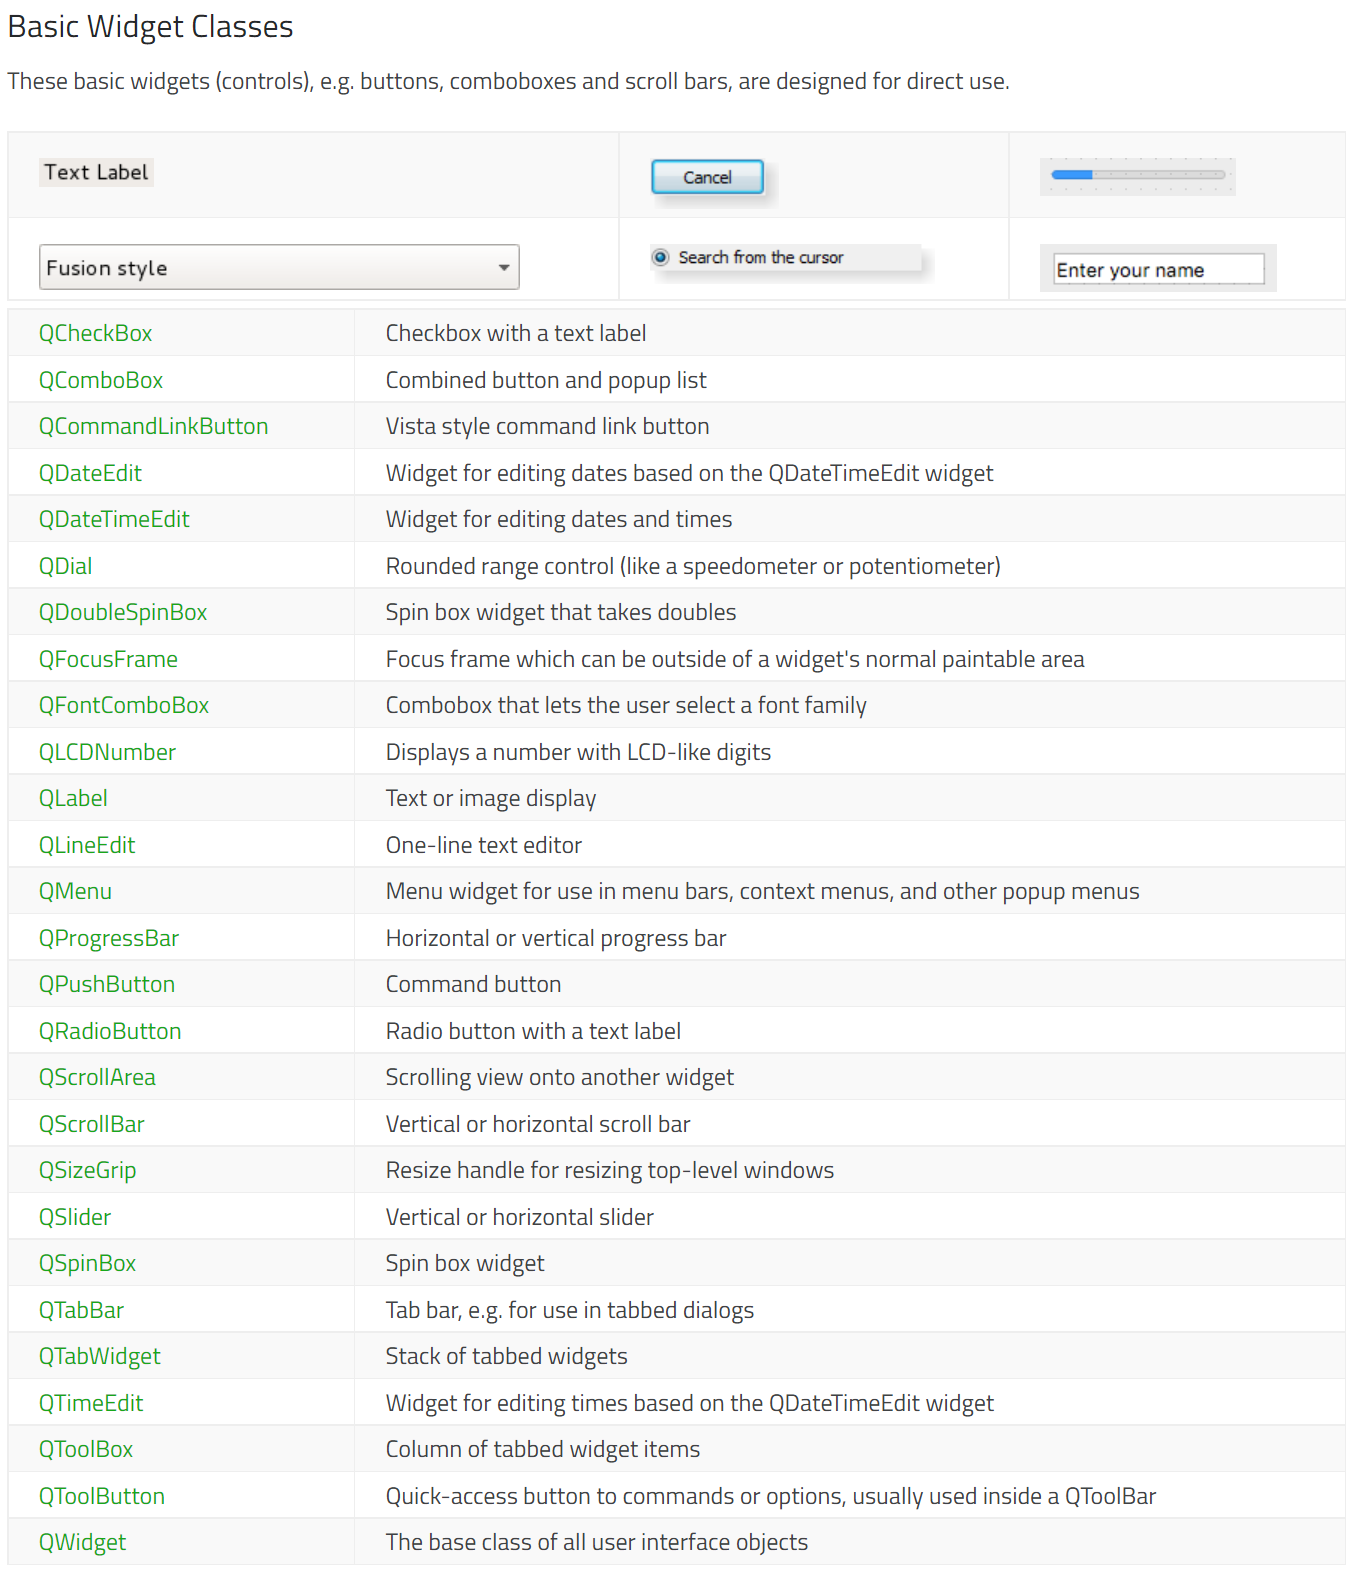Click the 'Enter your name' text field
The width and height of the screenshot is (1354, 1572).
point(1158,270)
